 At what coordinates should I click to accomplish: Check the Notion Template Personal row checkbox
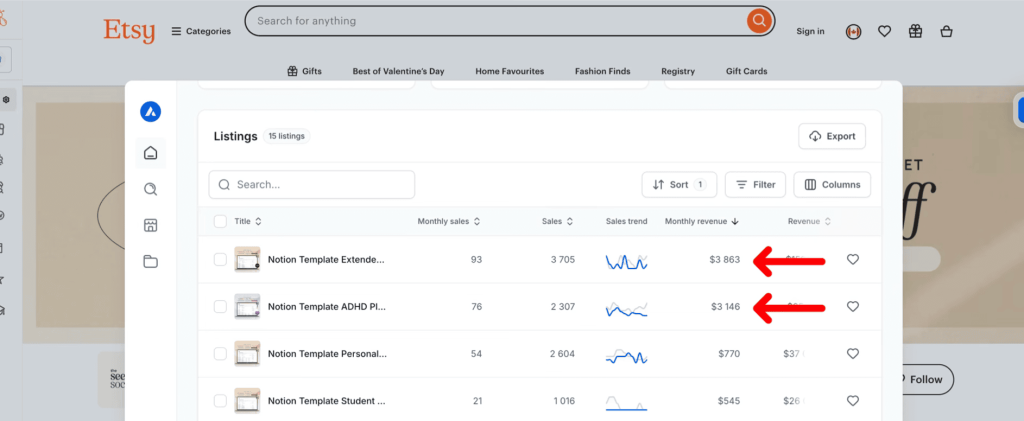pos(220,354)
